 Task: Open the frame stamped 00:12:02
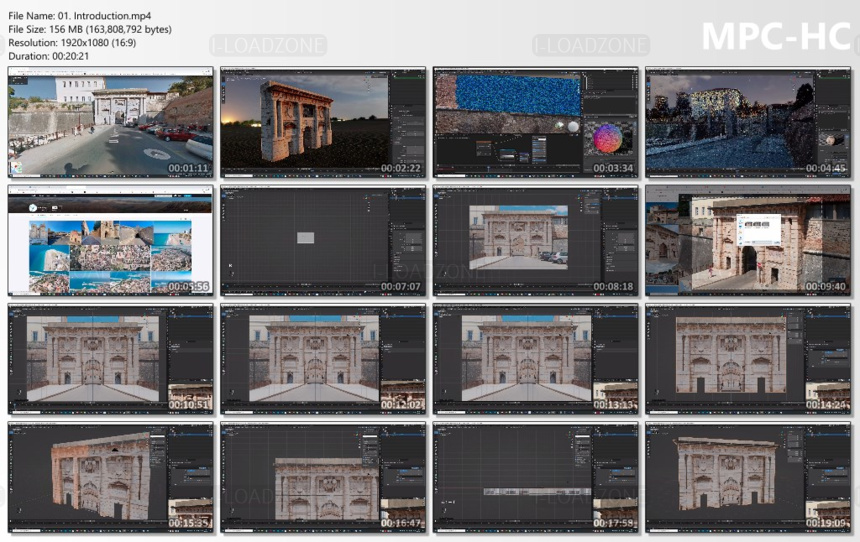(x=323, y=359)
